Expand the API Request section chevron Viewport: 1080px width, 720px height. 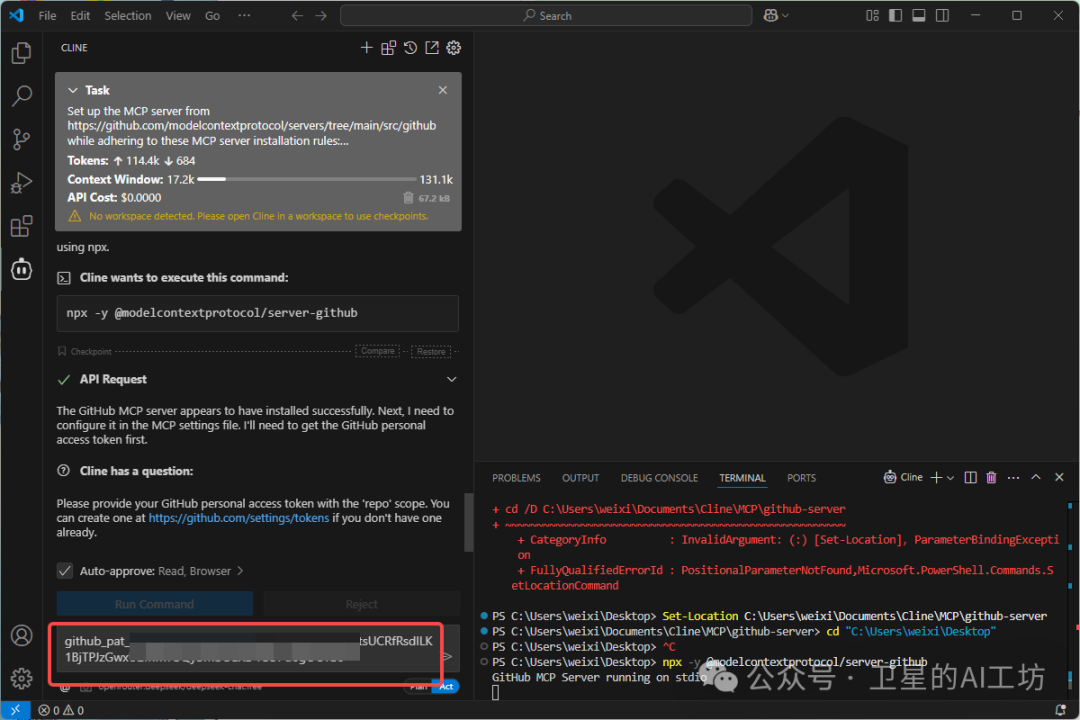(452, 379)
